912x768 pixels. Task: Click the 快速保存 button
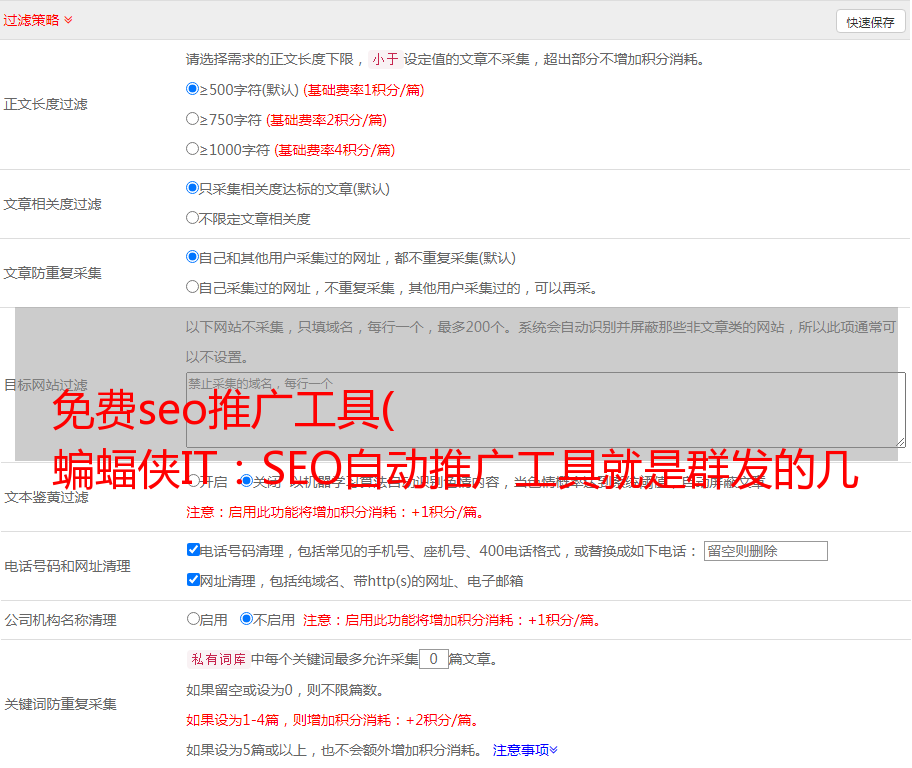click(x=870, y=22)
